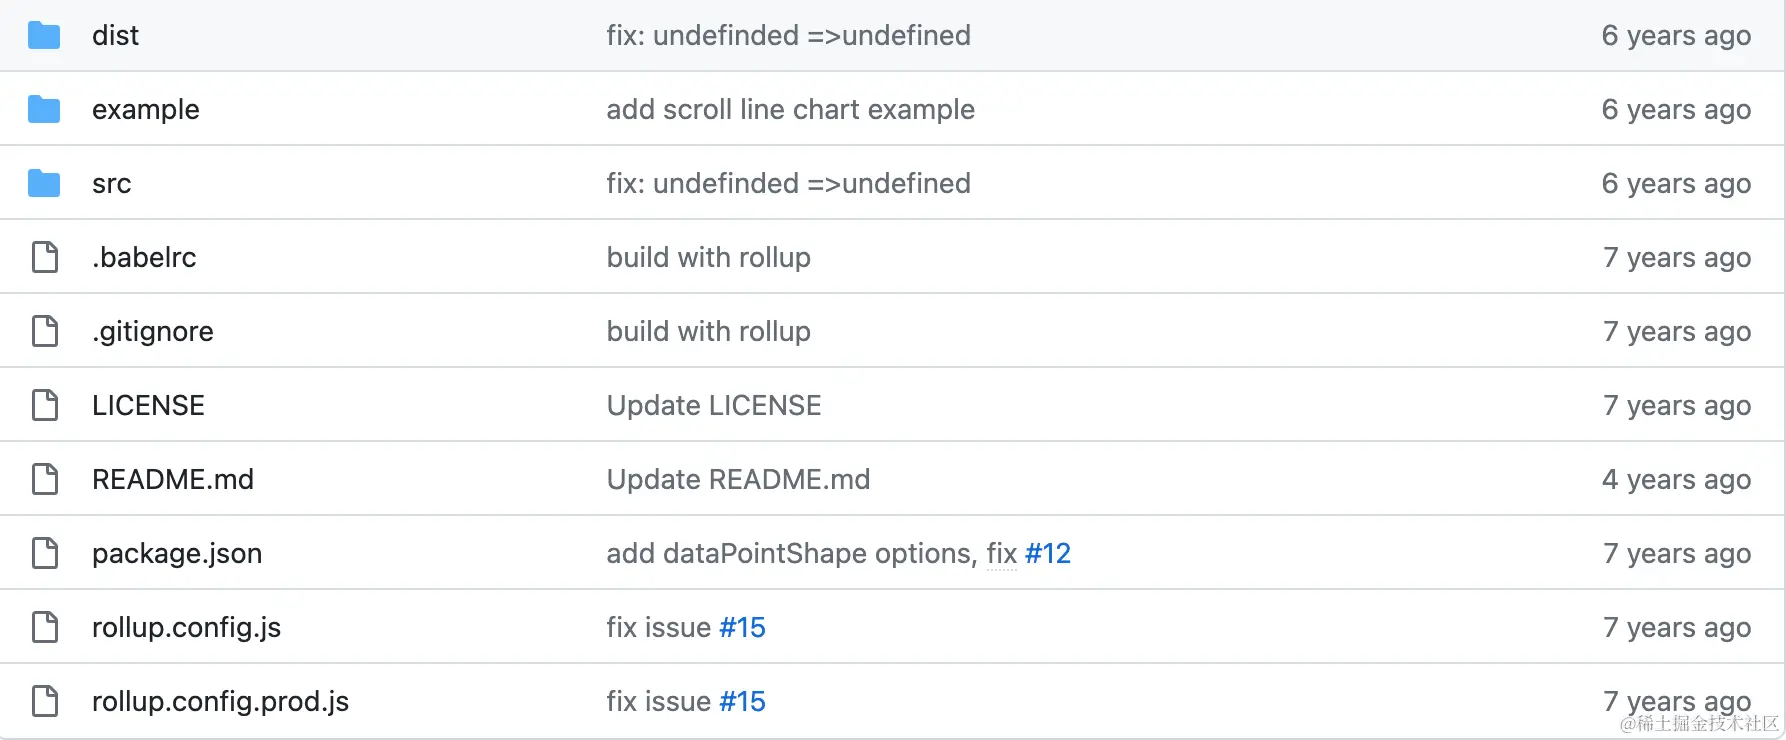
Task: Open the package.json file link
Action: 177,554
